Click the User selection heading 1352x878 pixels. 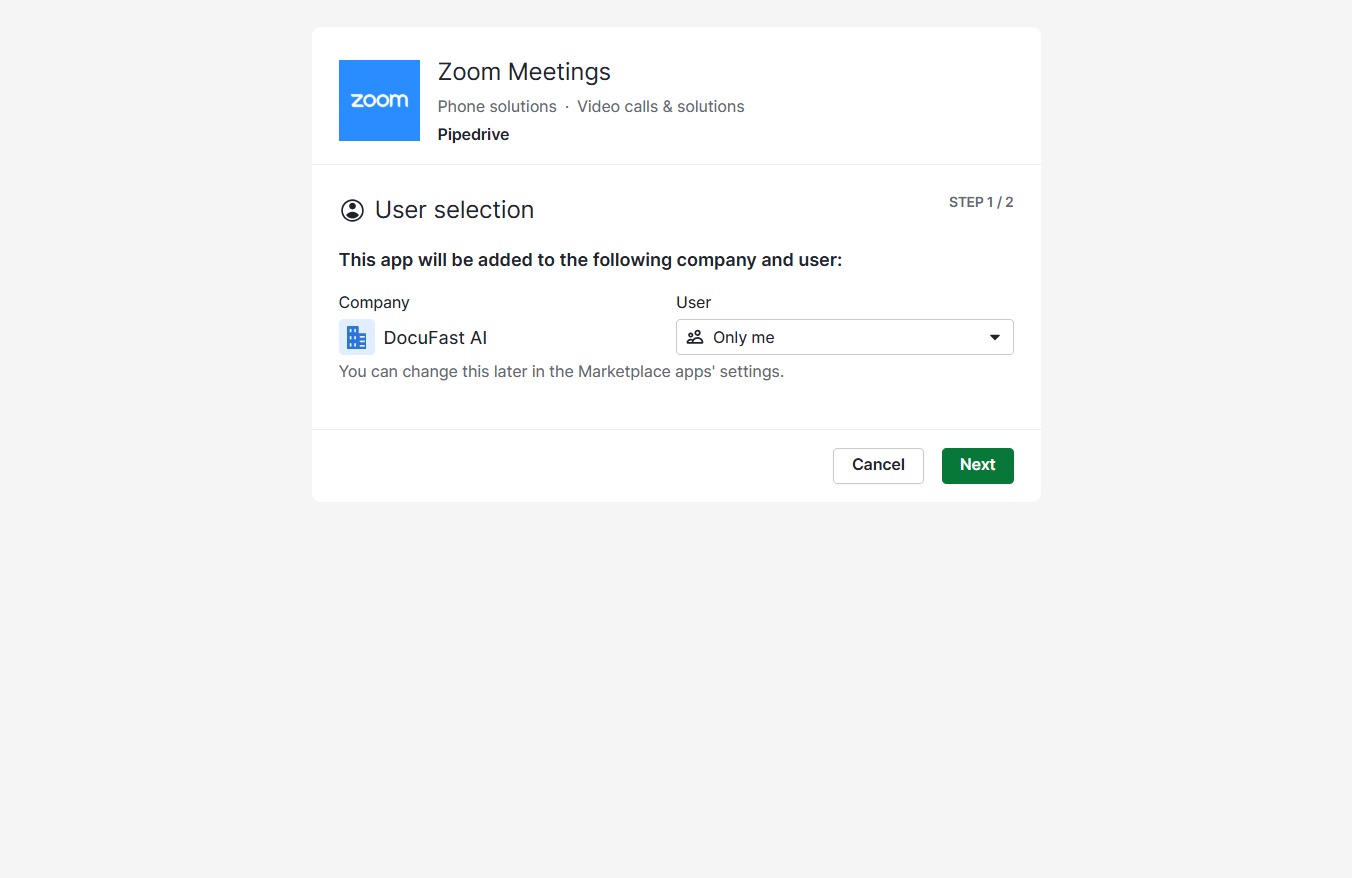coord(454,210)
